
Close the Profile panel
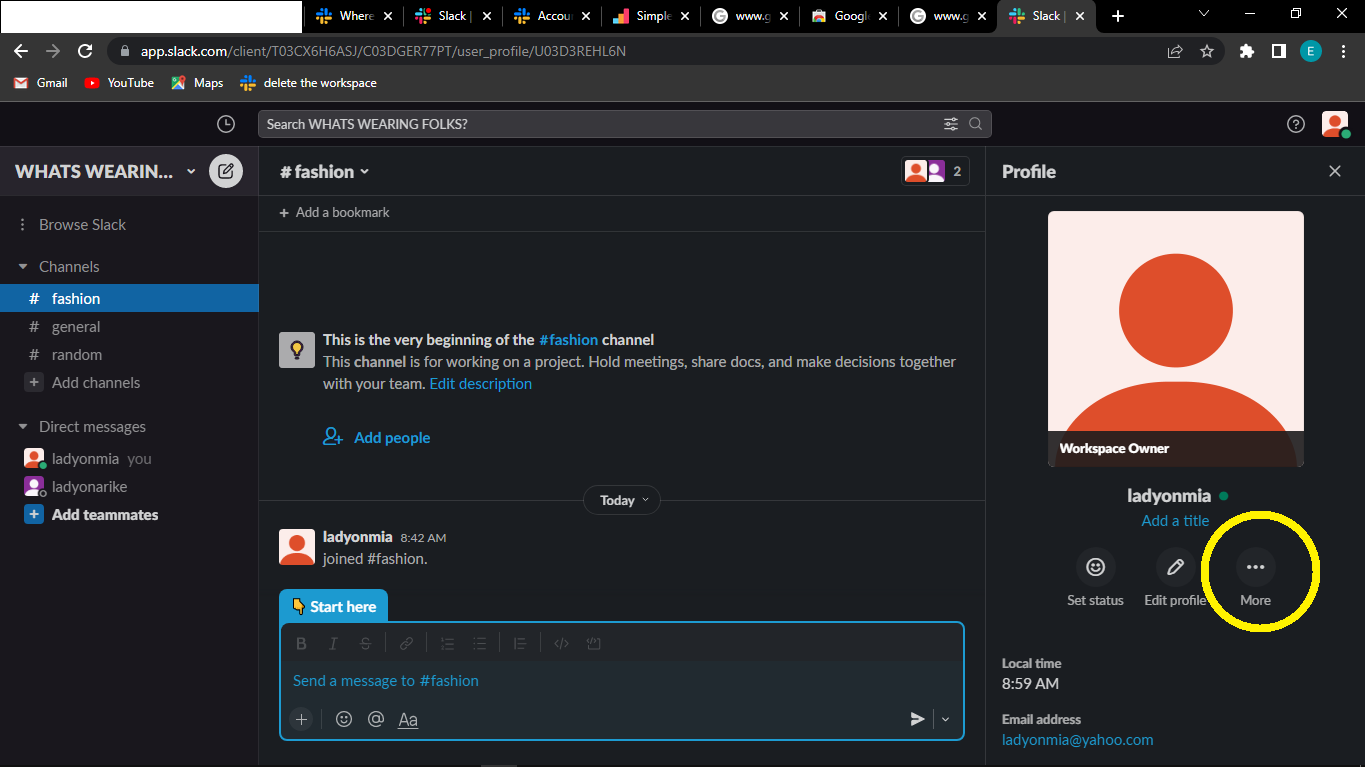[1335, 171]
